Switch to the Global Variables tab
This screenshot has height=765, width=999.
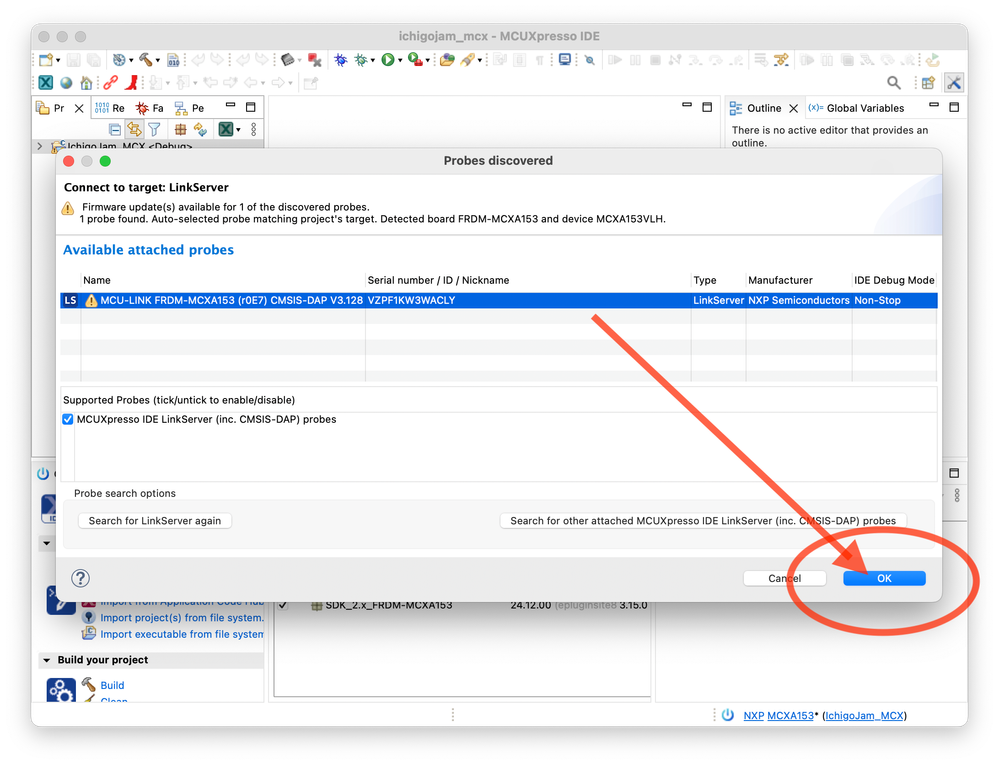click(x=857, y=108)
